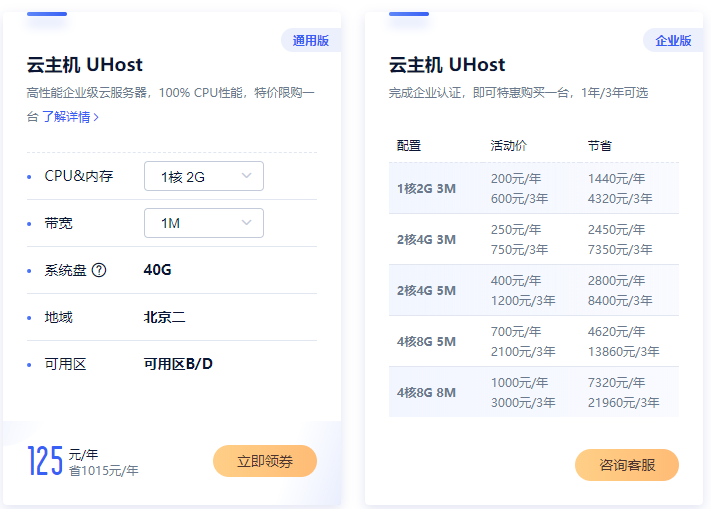711x509 pixels.
Task: Click the 200元/年 price cell
Action: [516, 179]
